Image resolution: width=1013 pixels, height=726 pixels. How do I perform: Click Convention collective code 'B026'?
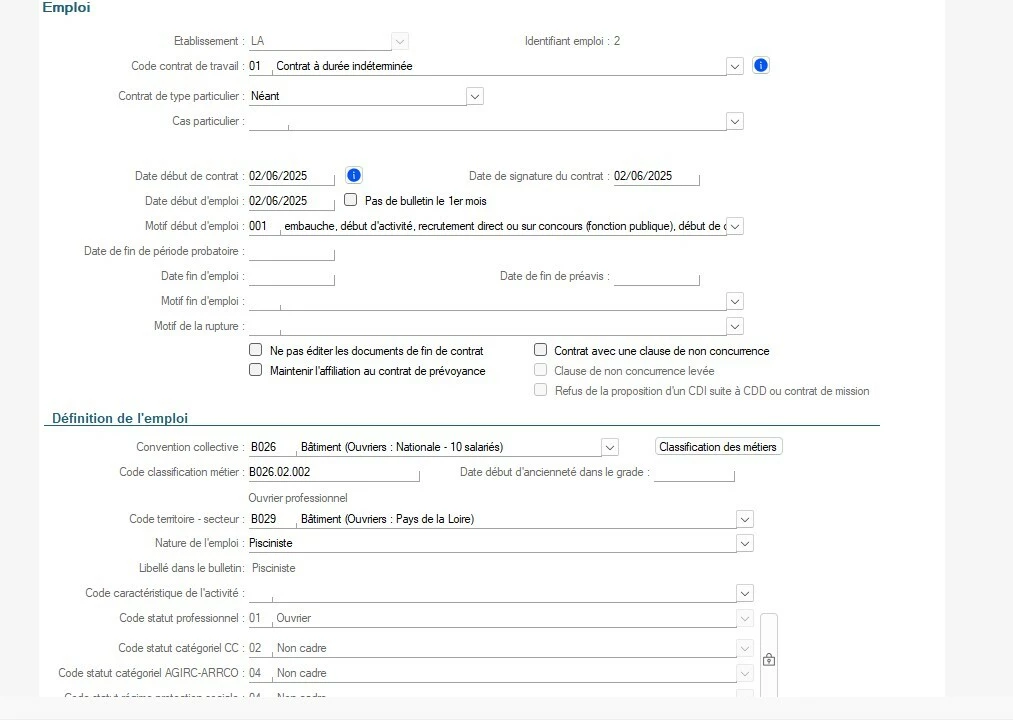coord(264,447)
